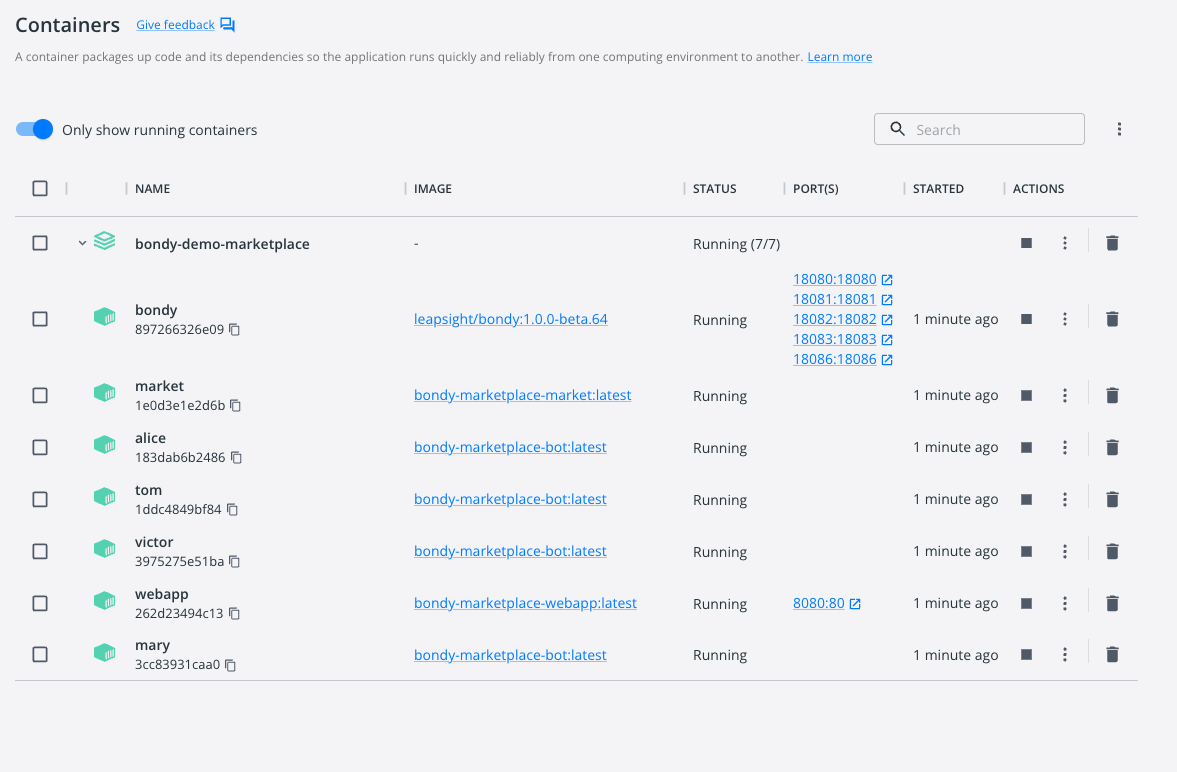Open bondy-marketplace-webapp:latest image link
The width and height of the screenshot is (1177, 772).
[x=525, y=603]
